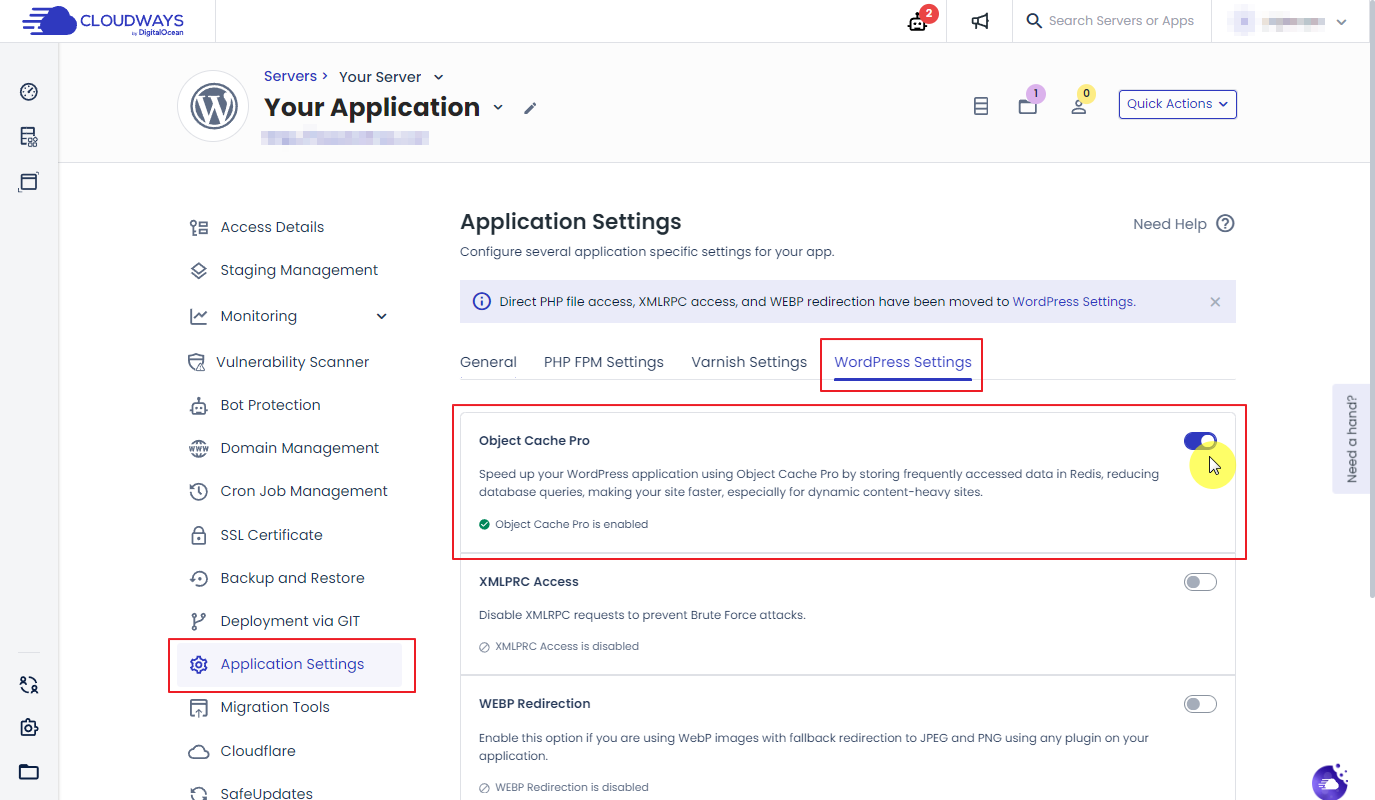This screenshot has width=1375, height=800.
Task: Switch to the PHP FPM Settings tab
Action: click(604, 362)
